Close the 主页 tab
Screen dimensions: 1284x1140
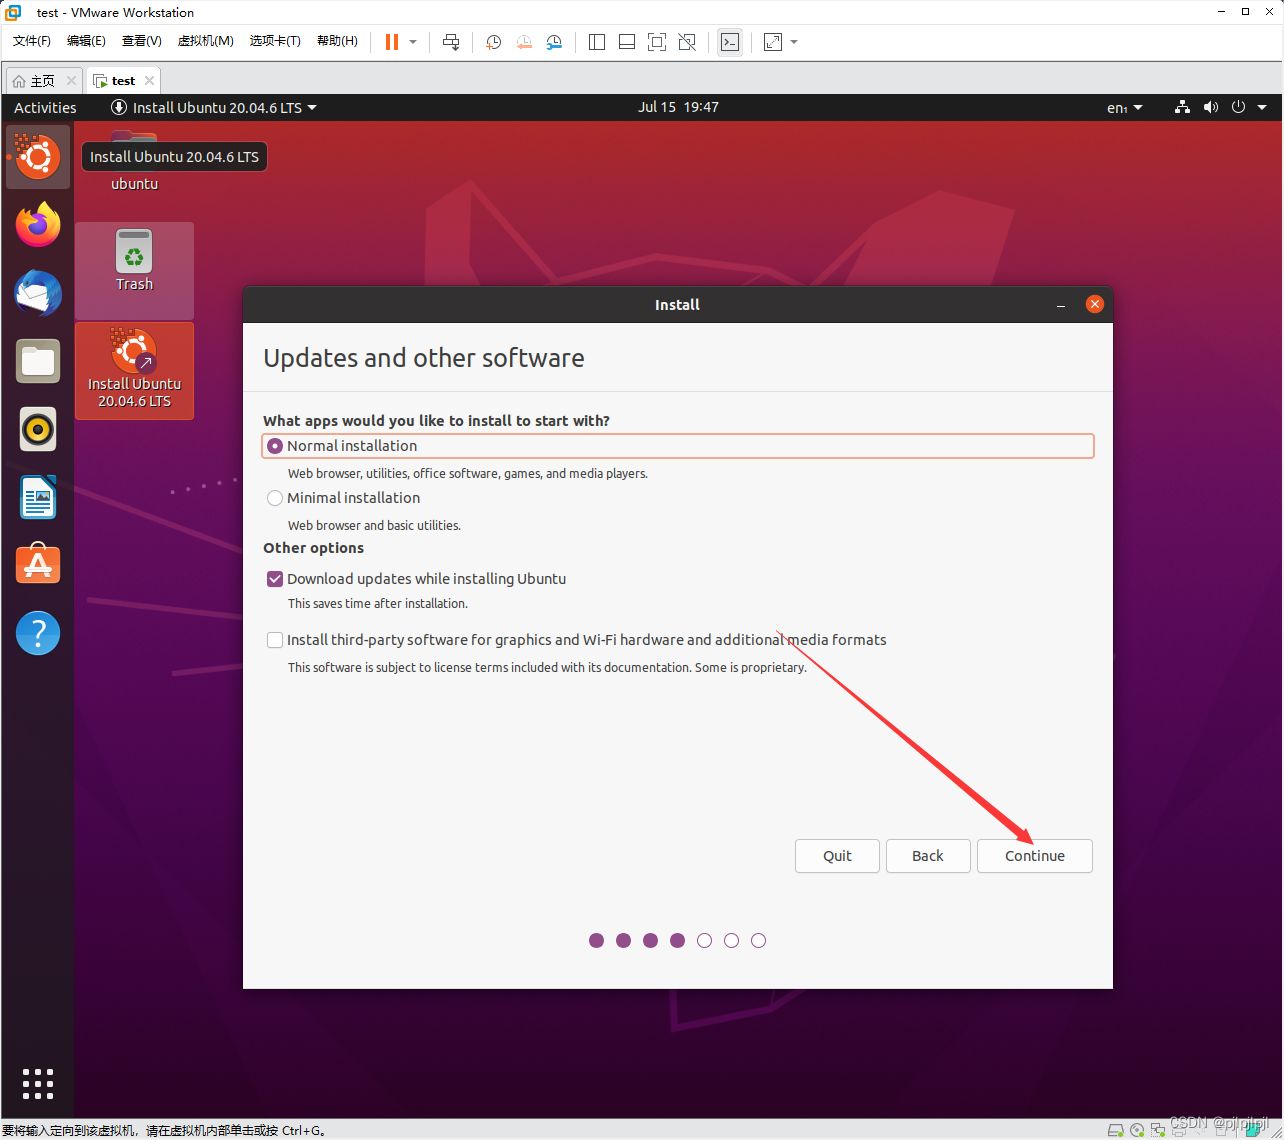pos(71,81)
